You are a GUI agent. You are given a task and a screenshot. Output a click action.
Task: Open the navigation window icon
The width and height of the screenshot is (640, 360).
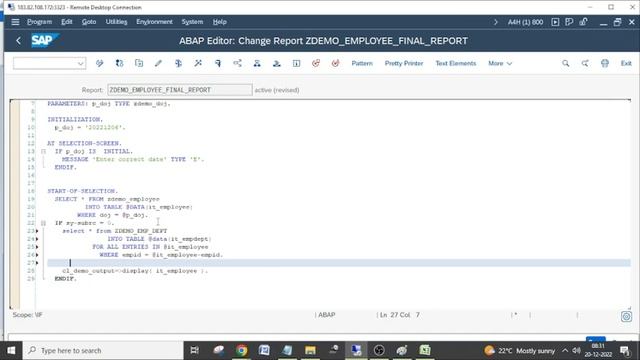[277, 63]
